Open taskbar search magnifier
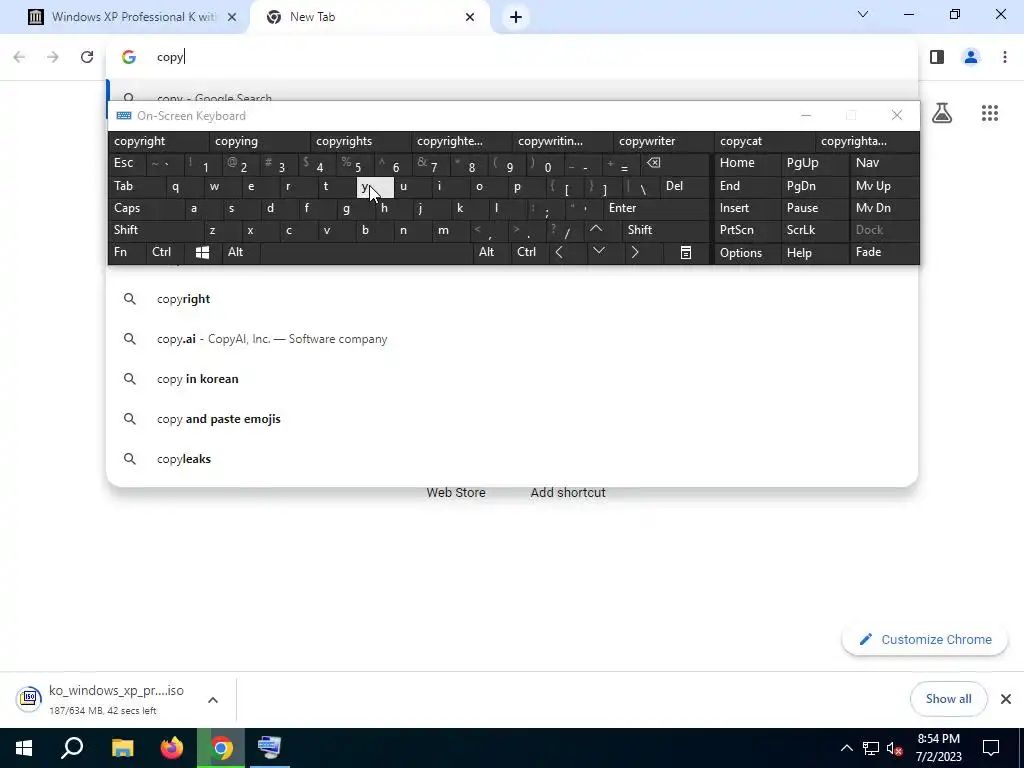Image resolution: width=1024 pixels, height=768 pixels. (72, 748)
